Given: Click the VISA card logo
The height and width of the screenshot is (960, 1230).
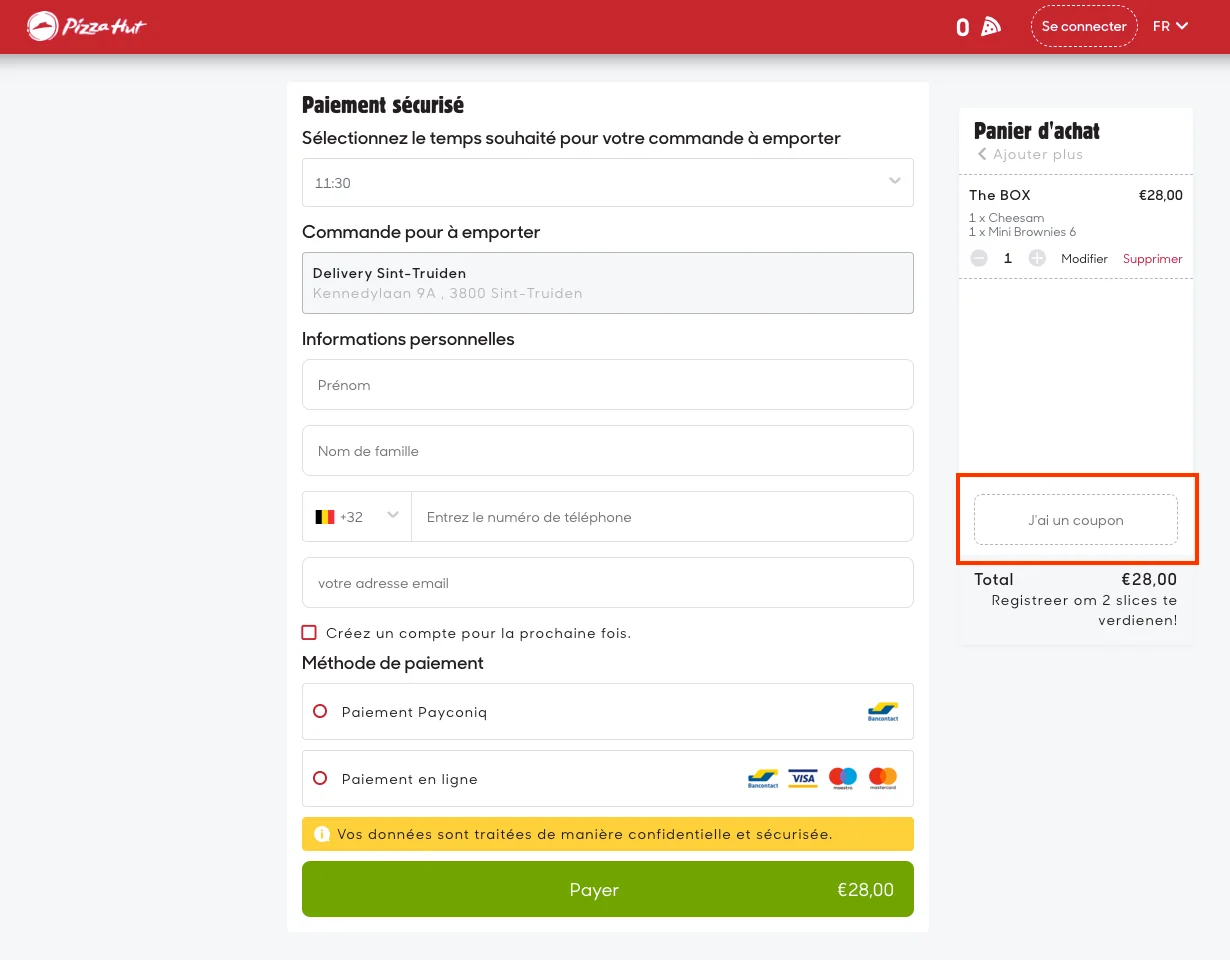Looking at the screenshot, I should (x=803, y=778).
